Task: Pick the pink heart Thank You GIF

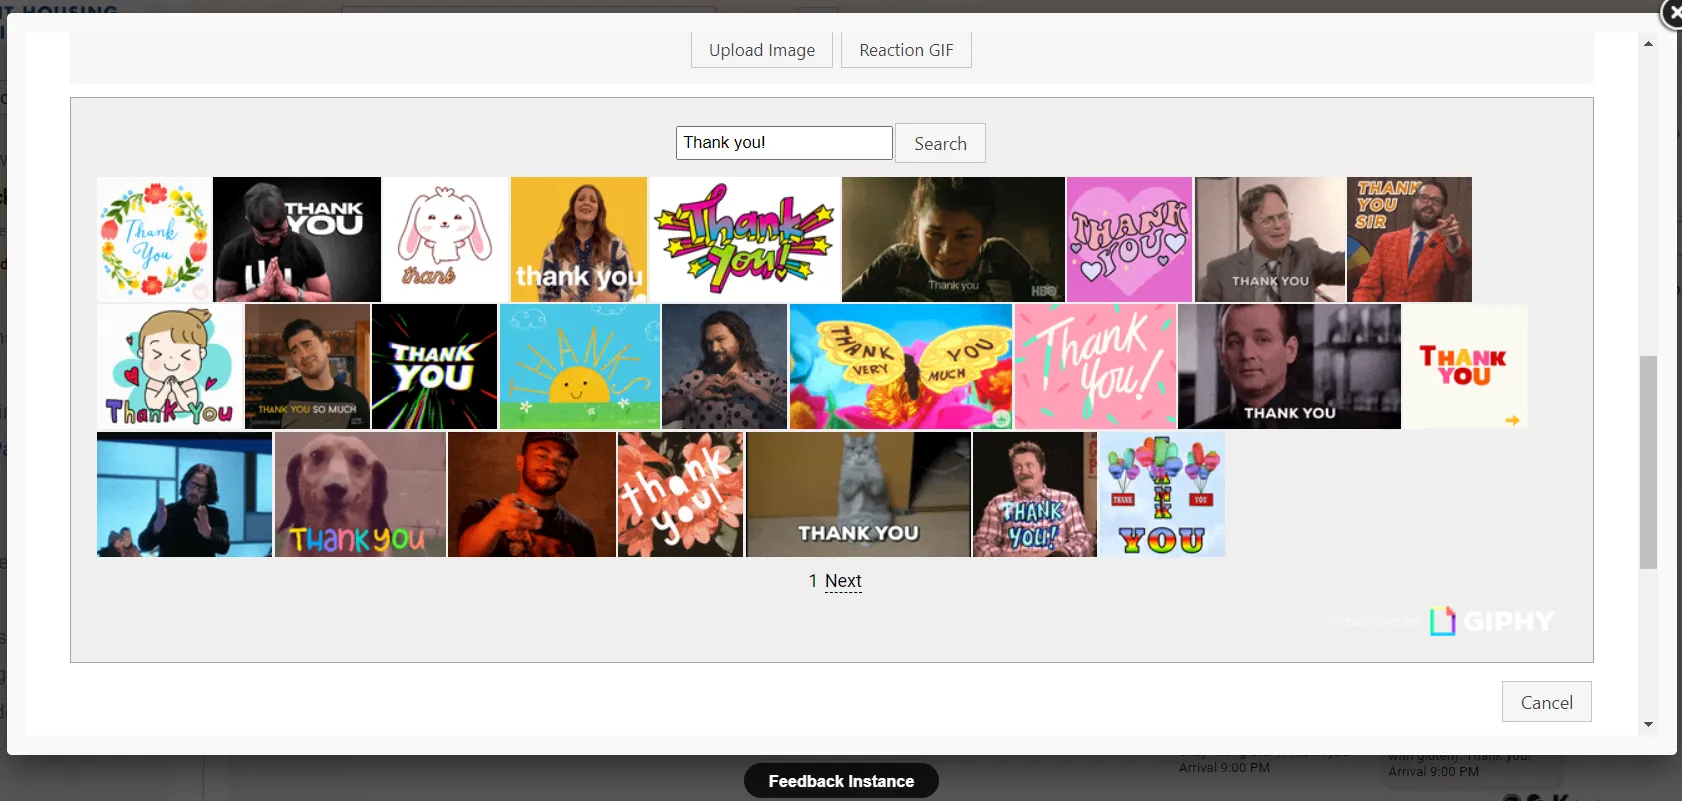Action: [x=1129, y=239]
